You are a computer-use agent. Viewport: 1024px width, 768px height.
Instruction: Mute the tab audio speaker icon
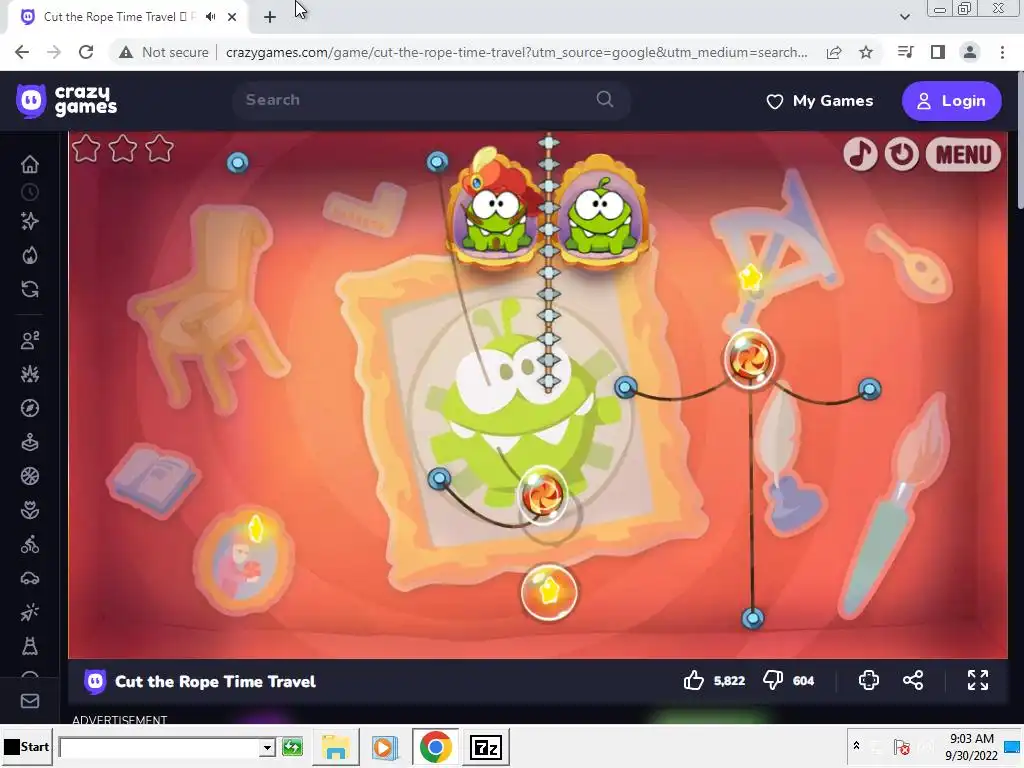(210, 17)
